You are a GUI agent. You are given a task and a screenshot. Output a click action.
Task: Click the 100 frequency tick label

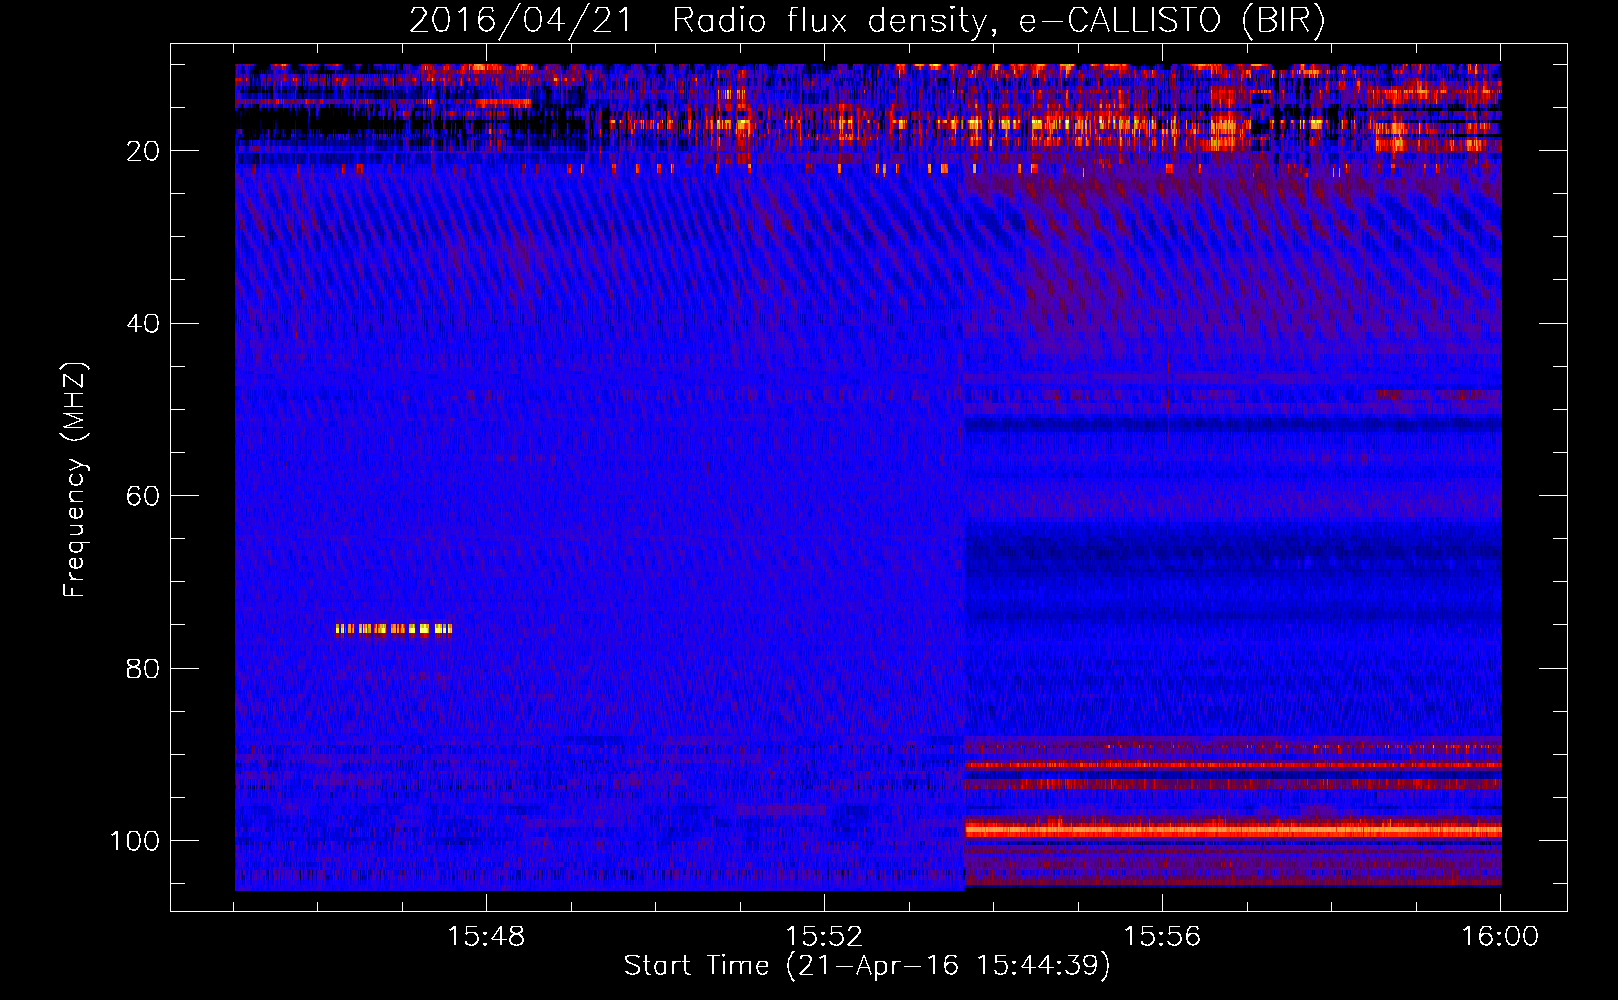[135, 841]
